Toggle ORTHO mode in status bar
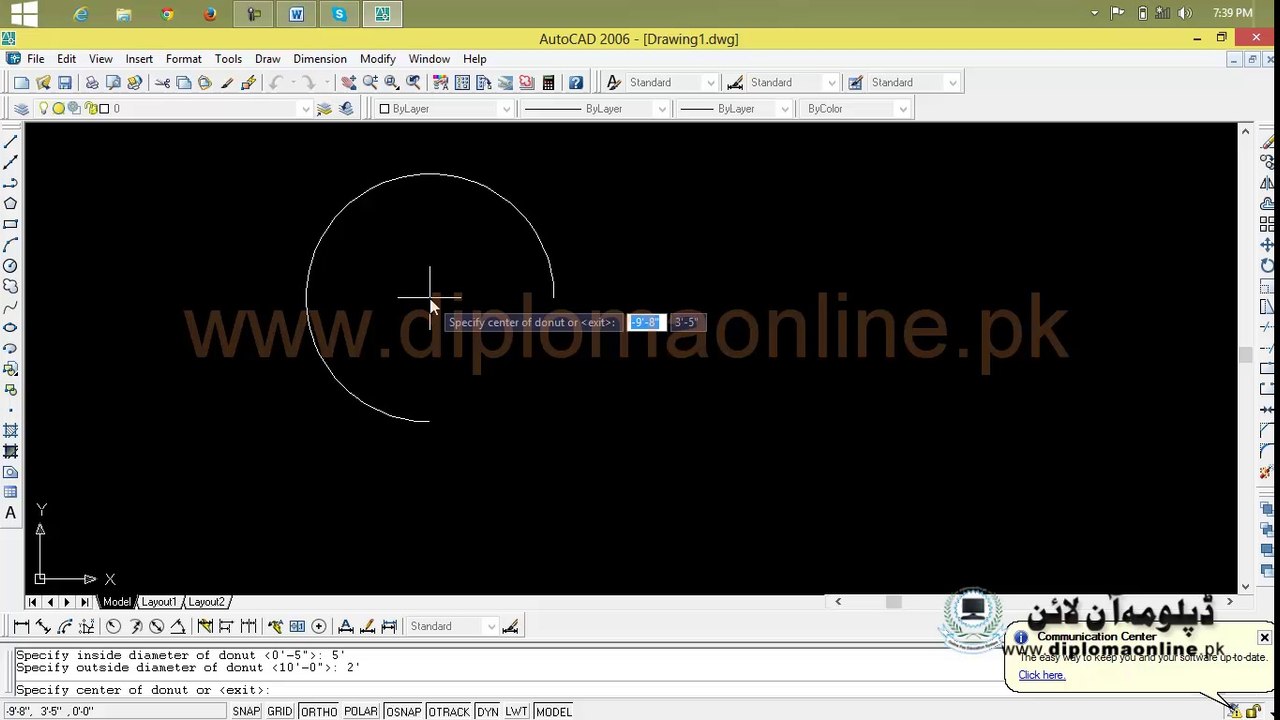Viewport: 1280px width, 720px height. 319,712
